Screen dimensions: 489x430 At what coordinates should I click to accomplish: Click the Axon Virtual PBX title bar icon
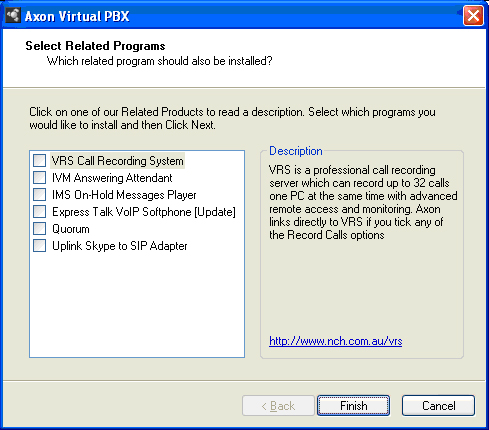pyautogui.click(x=13, y=16)
